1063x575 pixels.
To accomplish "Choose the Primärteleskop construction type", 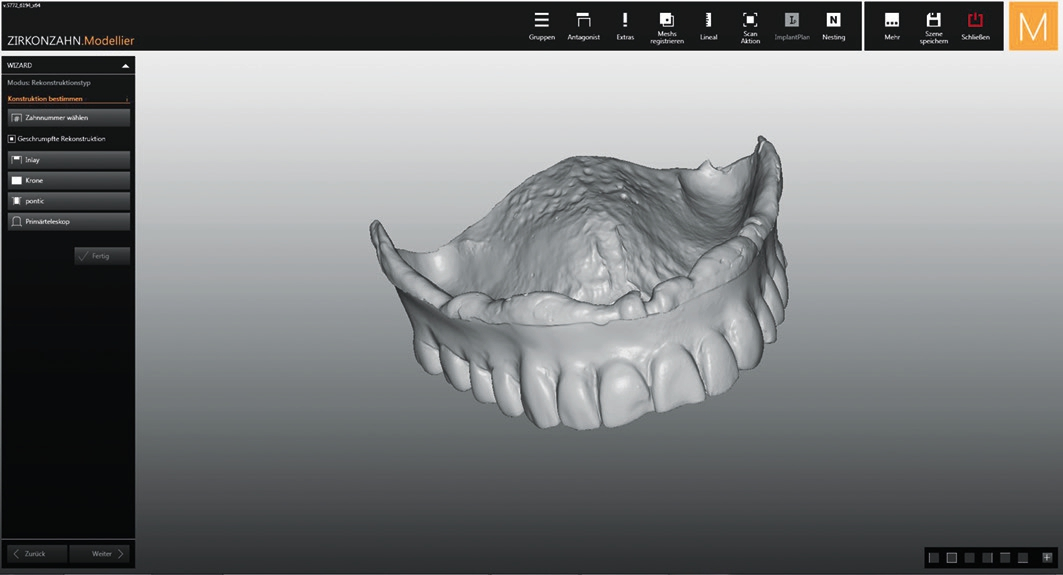I will tap(68, 222).
